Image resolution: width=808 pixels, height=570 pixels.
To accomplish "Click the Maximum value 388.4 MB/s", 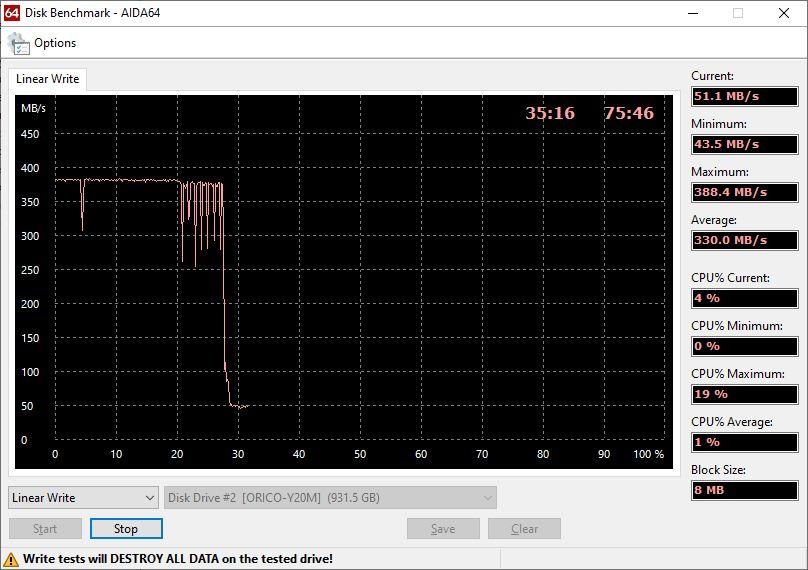I will click(x=745, y=192).
